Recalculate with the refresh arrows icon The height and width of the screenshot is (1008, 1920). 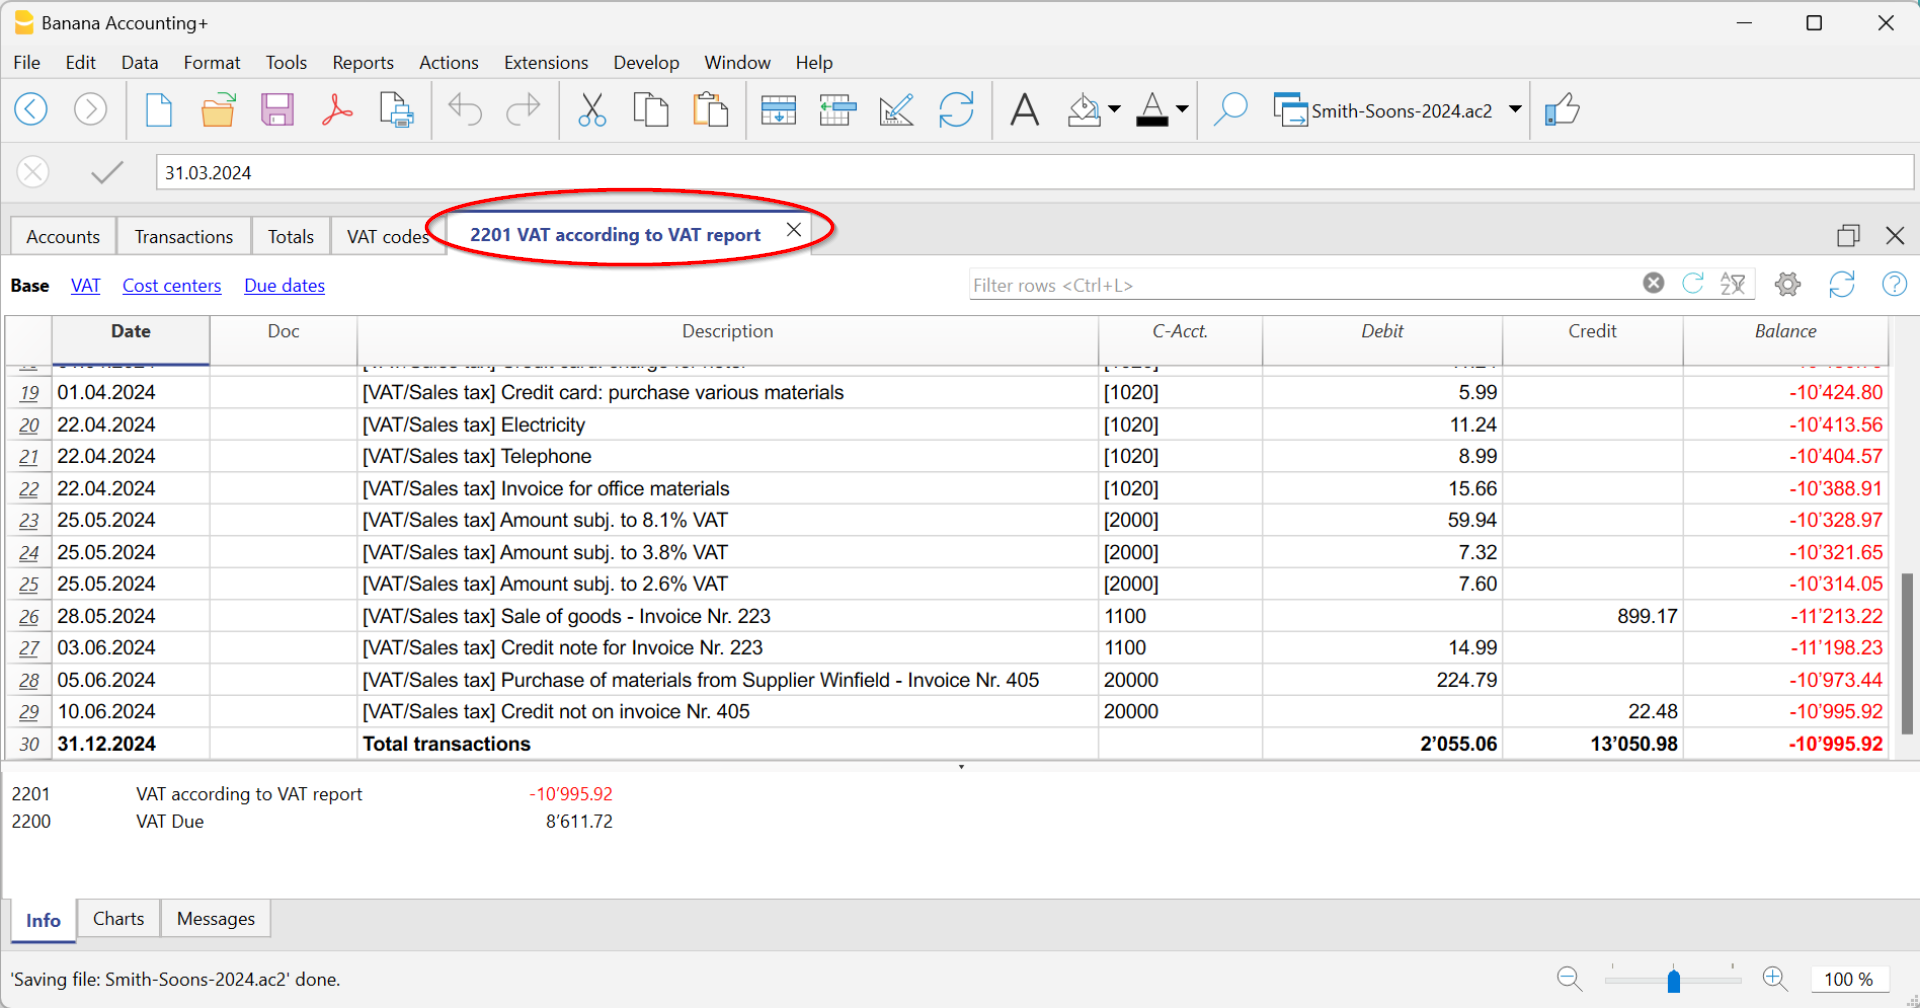click(x=957, y=110)
